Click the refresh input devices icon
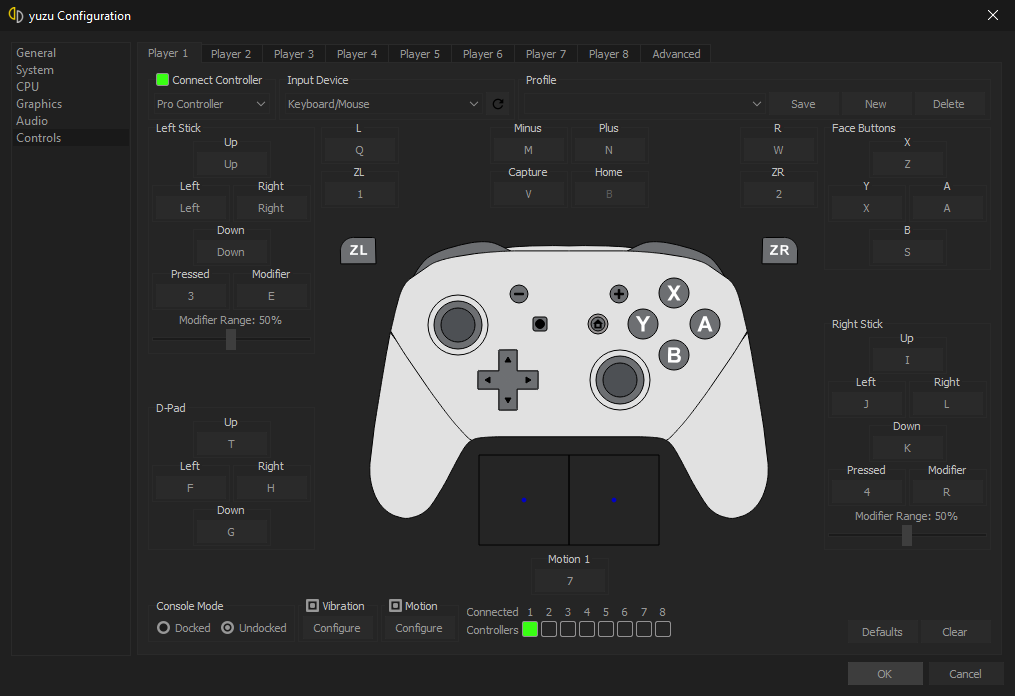Screen dimensions: 1015x696 coord(498,104)
